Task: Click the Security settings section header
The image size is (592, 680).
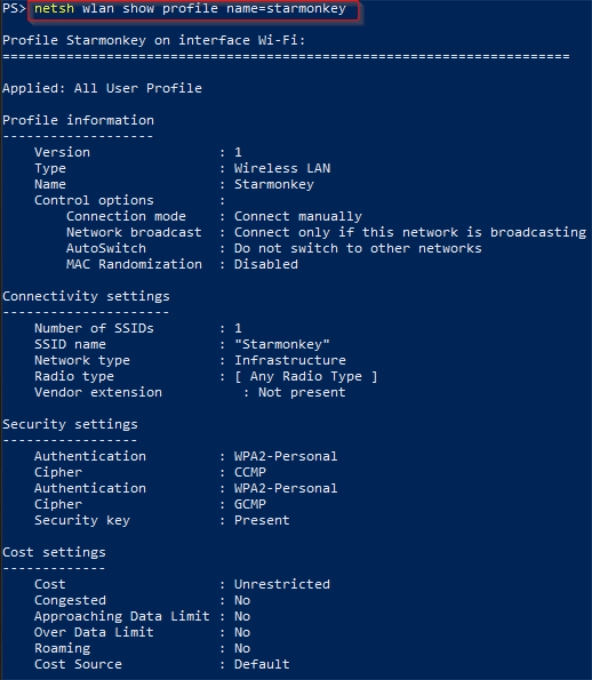Action: click(x=70, y=425)
